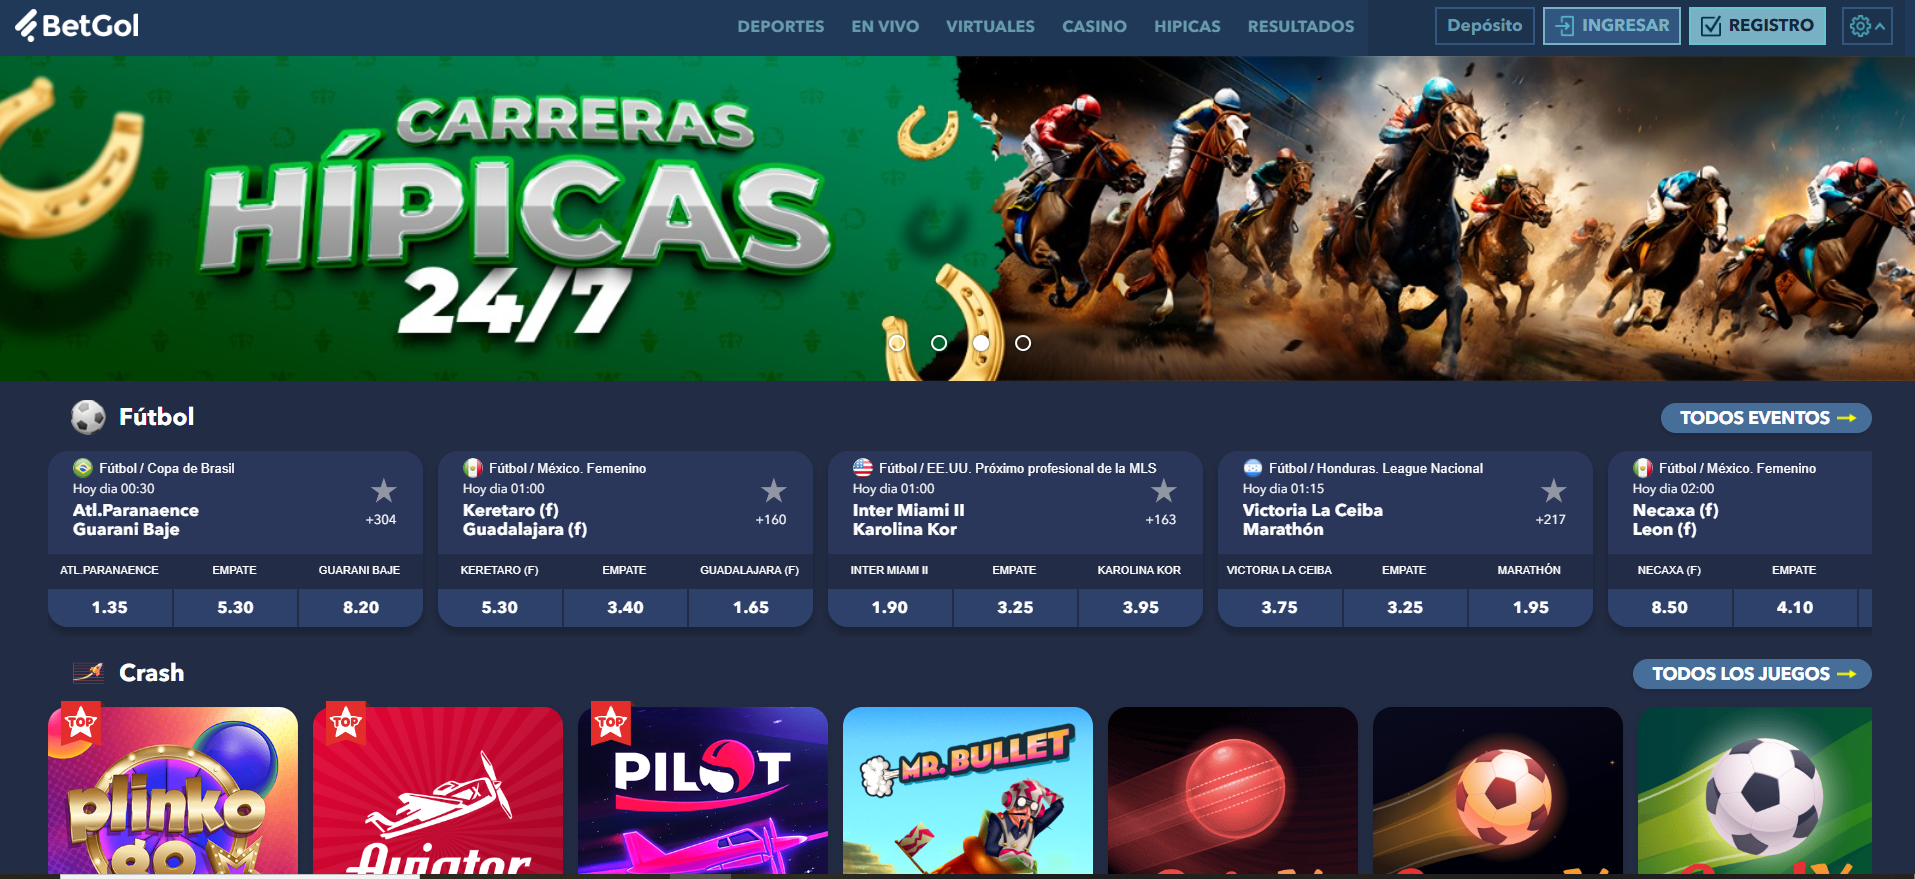Image resolution: width=1915 pixels, height=879 pixels.
Task: Select the fourth banner carousel dot
Action: pos(1023,343)
